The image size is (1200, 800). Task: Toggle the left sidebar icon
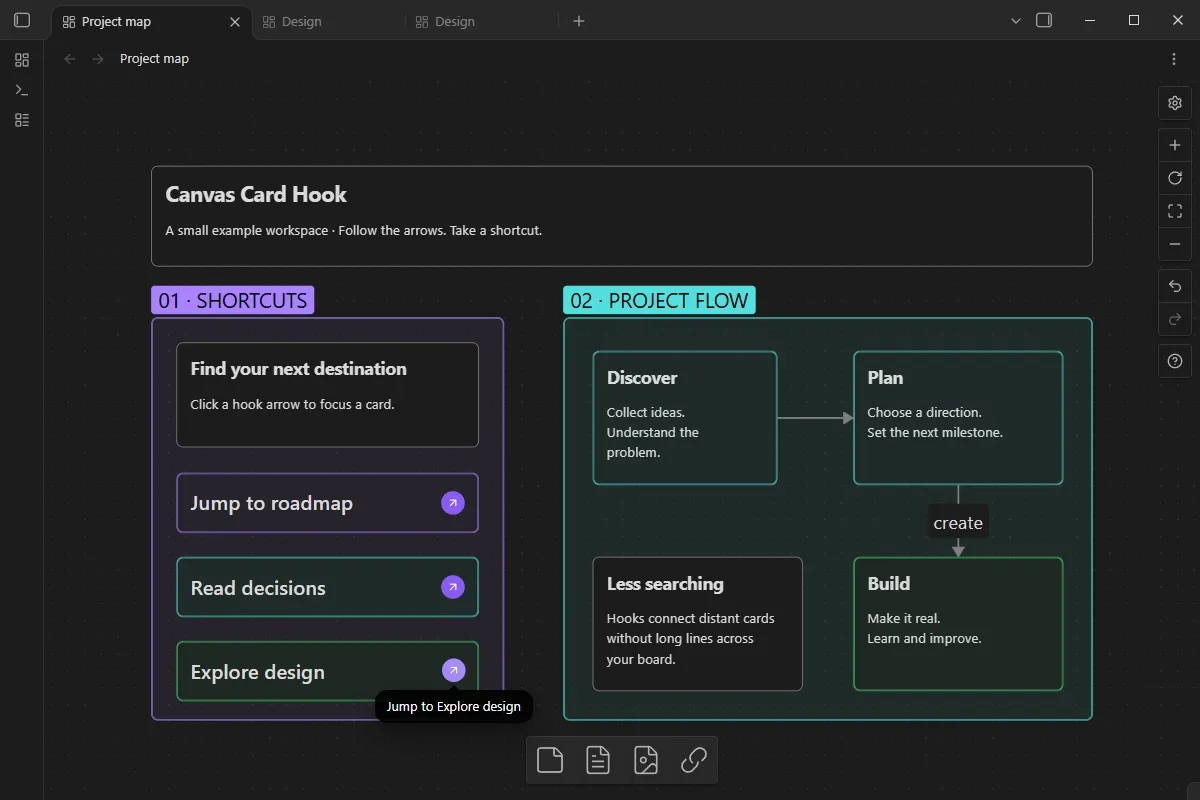click(x=22, y=20)
